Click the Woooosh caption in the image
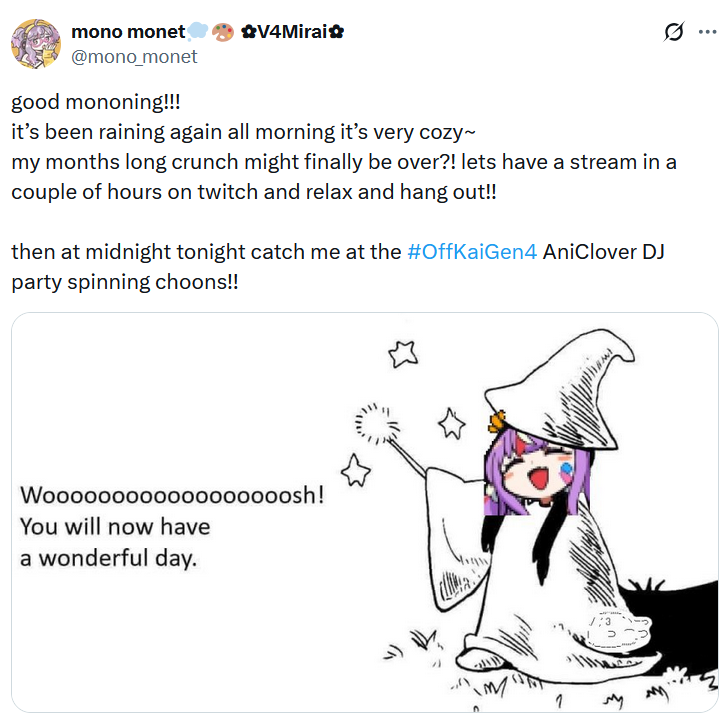This screenshot has width=728, height=715. [172, 526]
